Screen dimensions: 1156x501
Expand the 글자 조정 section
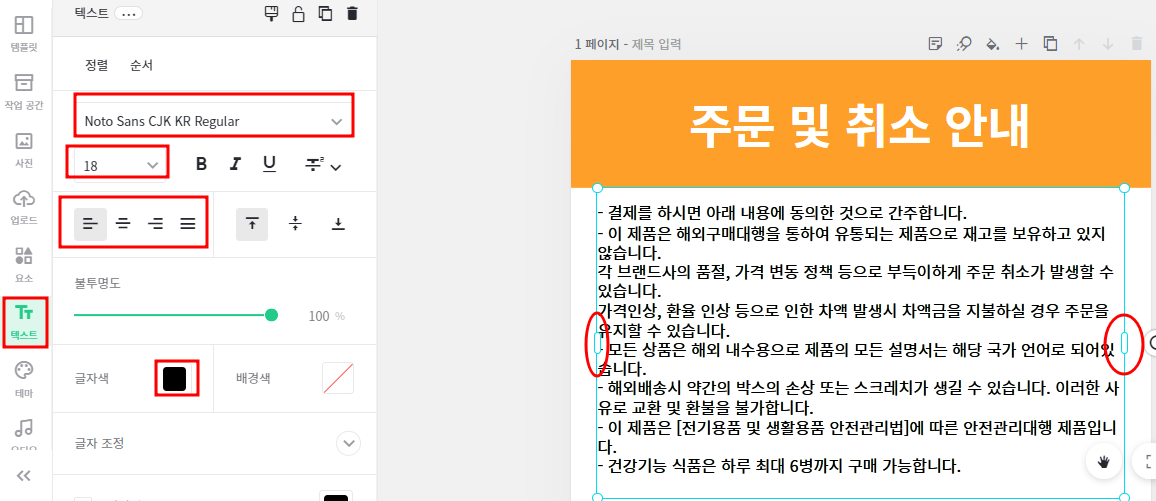tap(348, 444)
